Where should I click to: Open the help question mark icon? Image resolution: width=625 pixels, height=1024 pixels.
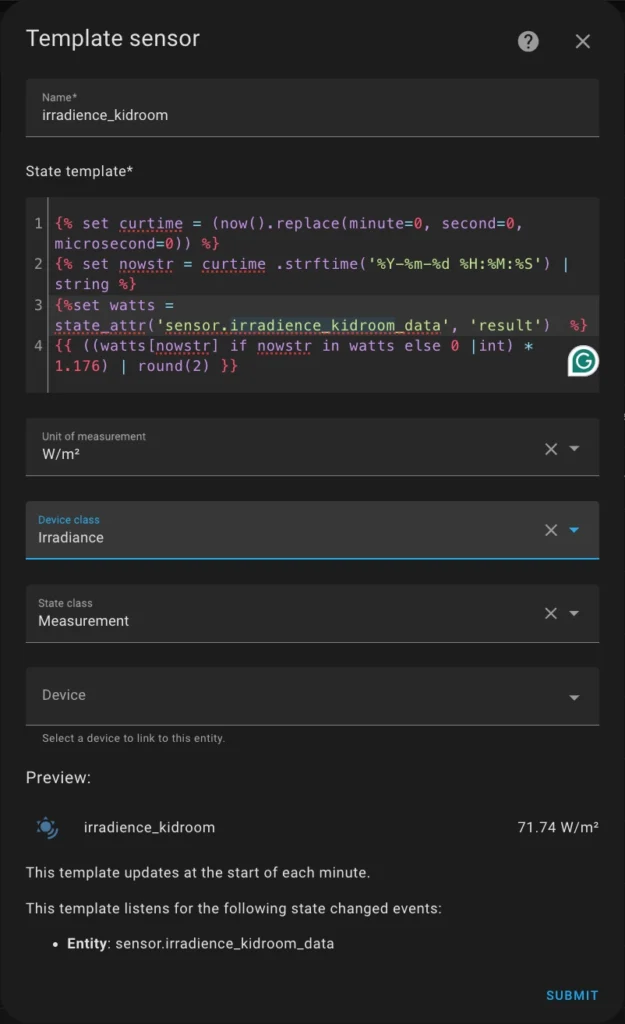click(528, 41)
